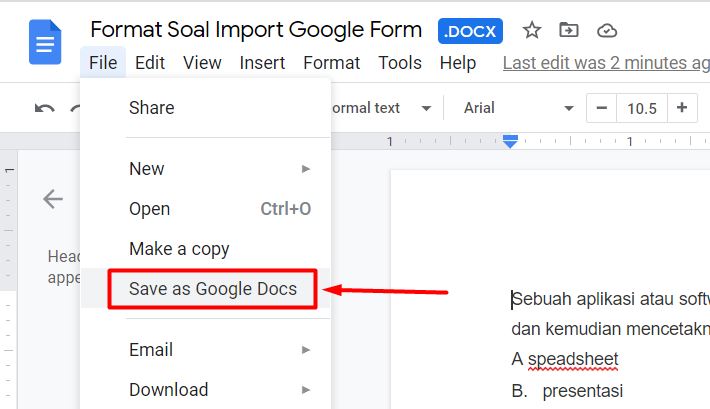Open the Insert menu
This screenshot has height=409, width=710.
tap(262, 63)
